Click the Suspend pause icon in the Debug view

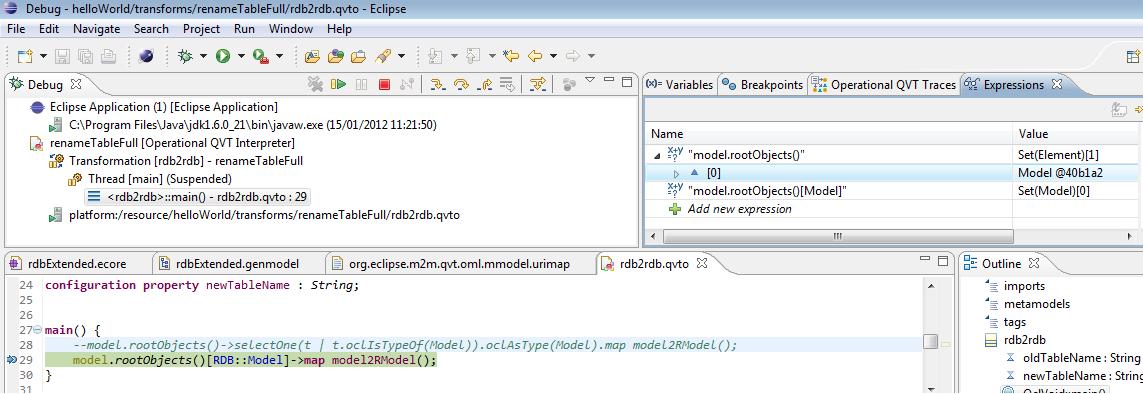click(361, 84)
